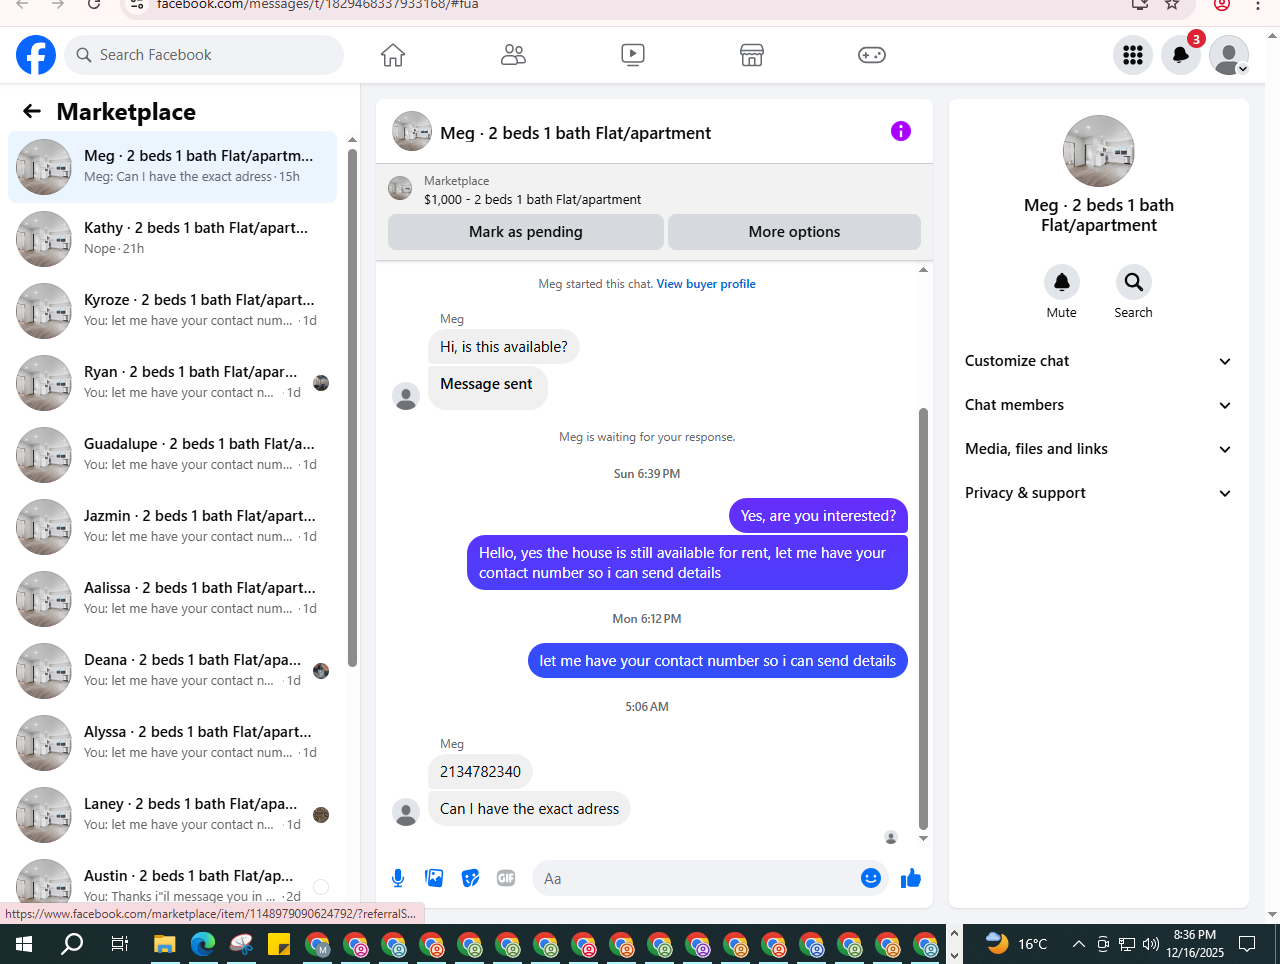Open conversation information purple icon
Viewport: 1280px width, 964px height.
(901, 131)
